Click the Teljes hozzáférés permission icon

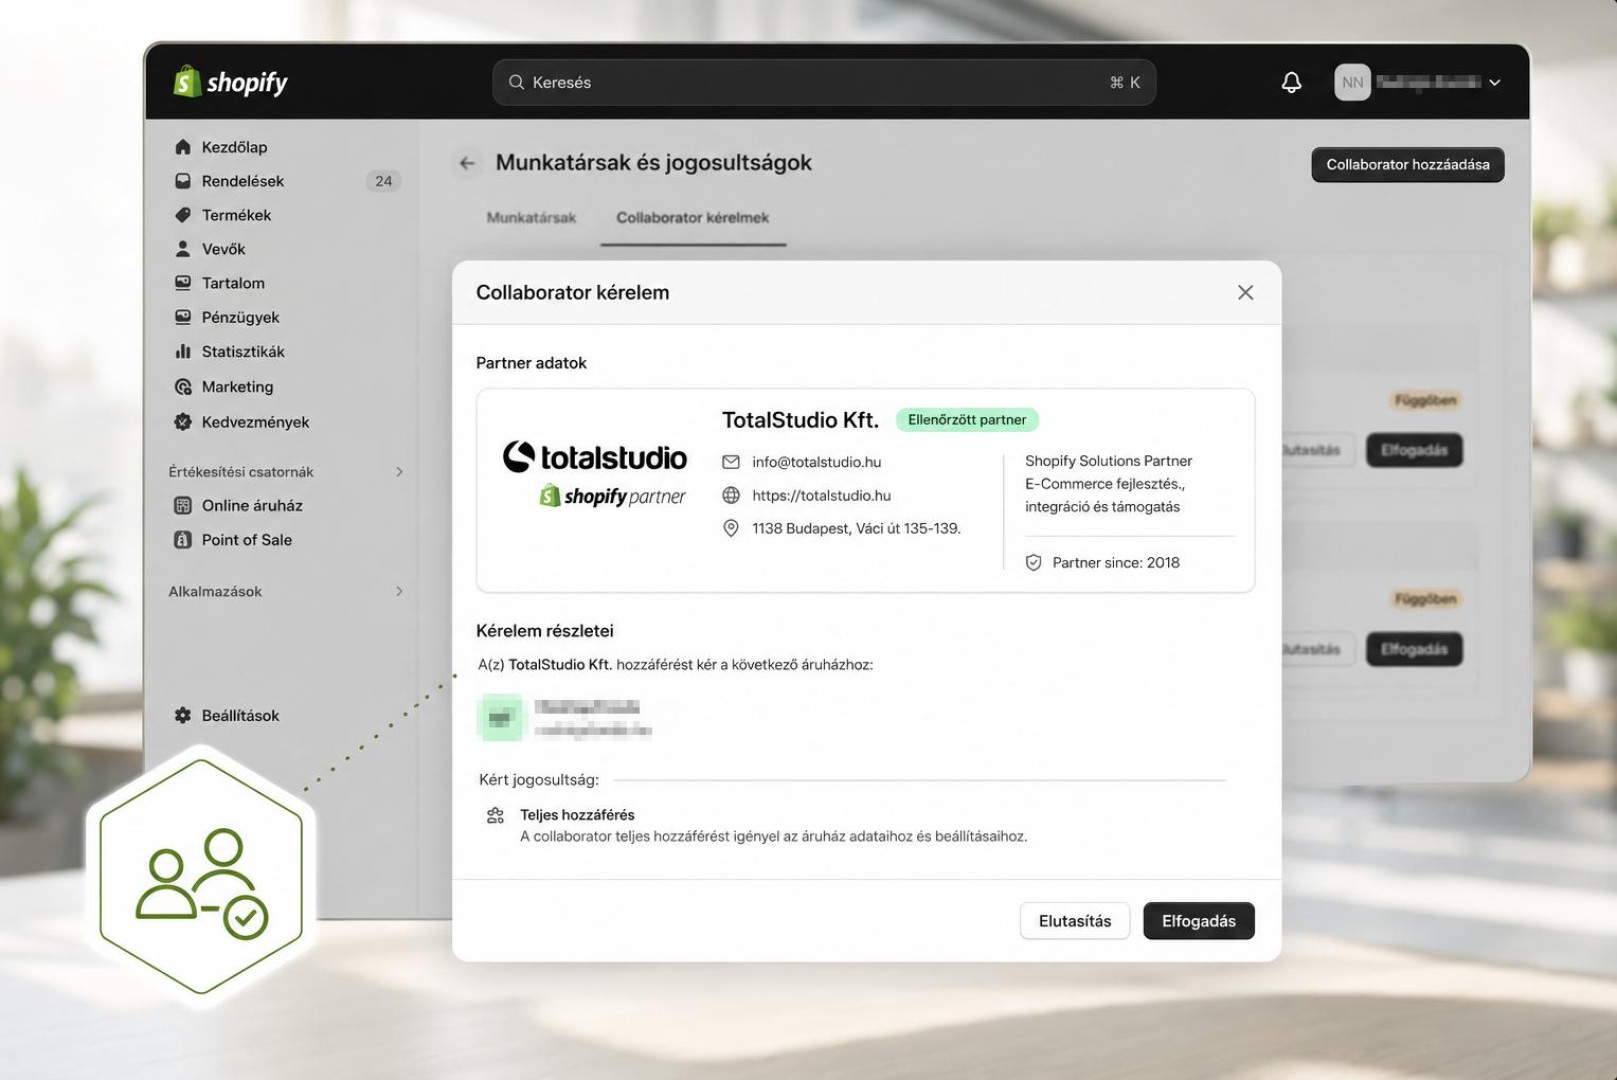pos(495,816)
